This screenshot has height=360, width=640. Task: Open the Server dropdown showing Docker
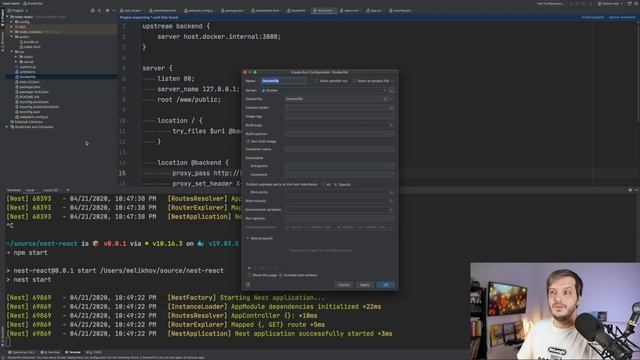[323, 90]
